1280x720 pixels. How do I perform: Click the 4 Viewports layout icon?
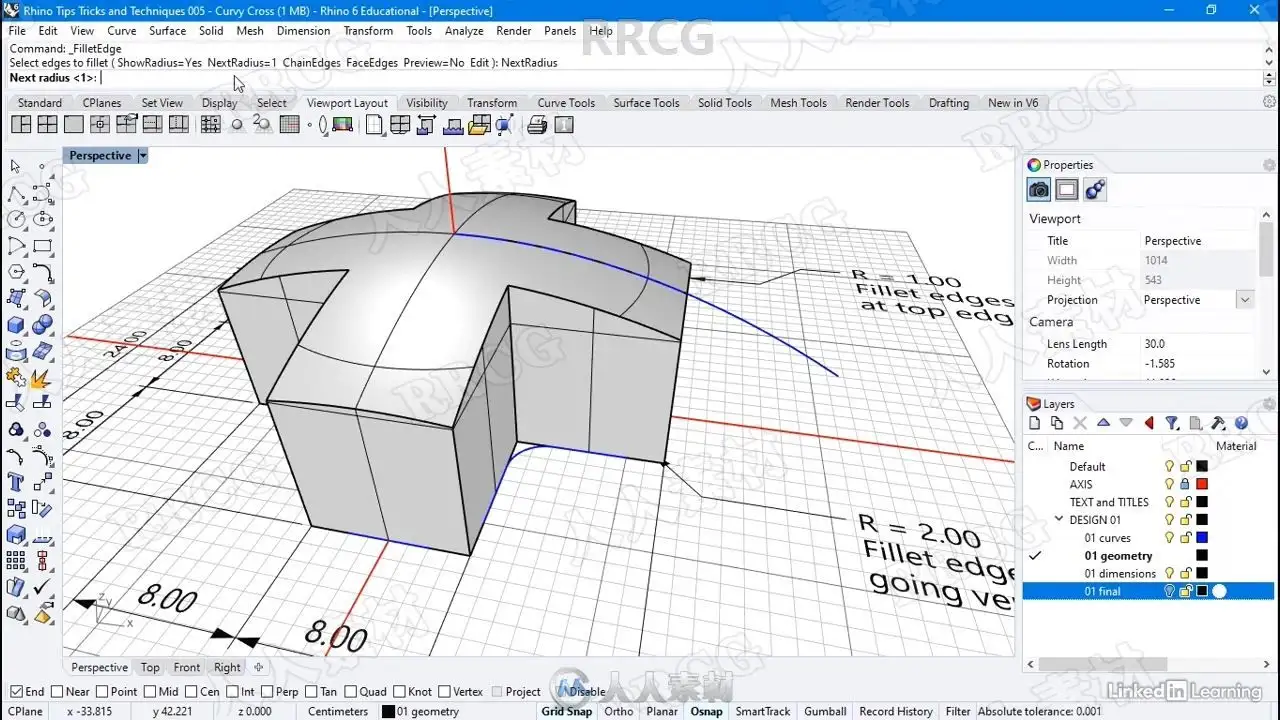click(x=47, y=125)
